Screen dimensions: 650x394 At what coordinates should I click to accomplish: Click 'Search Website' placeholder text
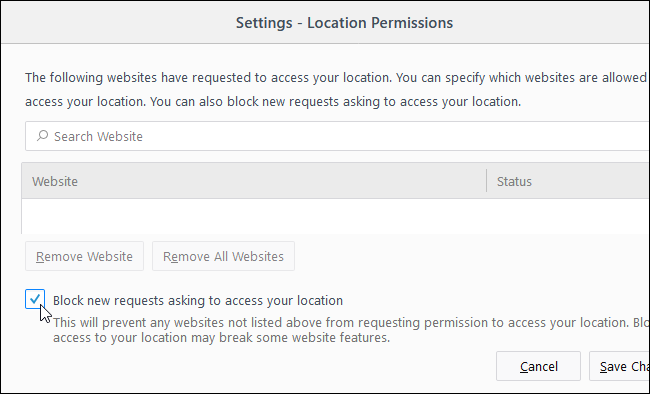click(98, 136)
